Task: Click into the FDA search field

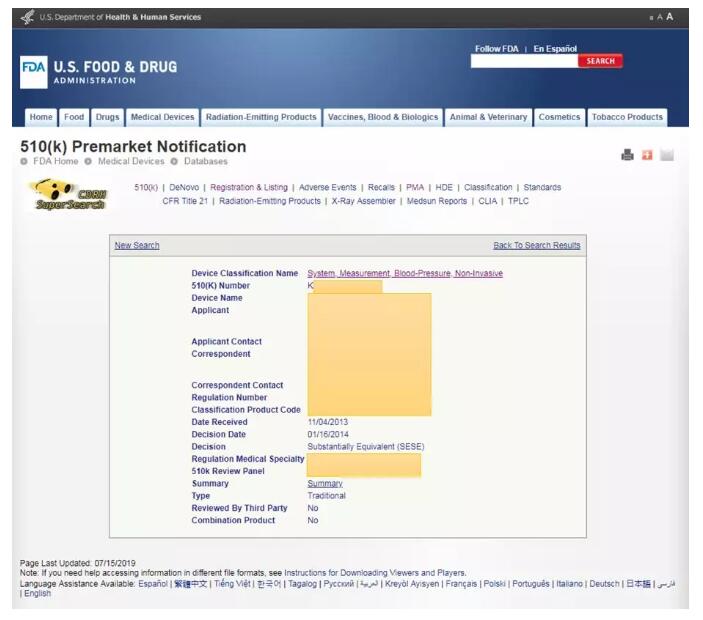Action: [524, 61]
